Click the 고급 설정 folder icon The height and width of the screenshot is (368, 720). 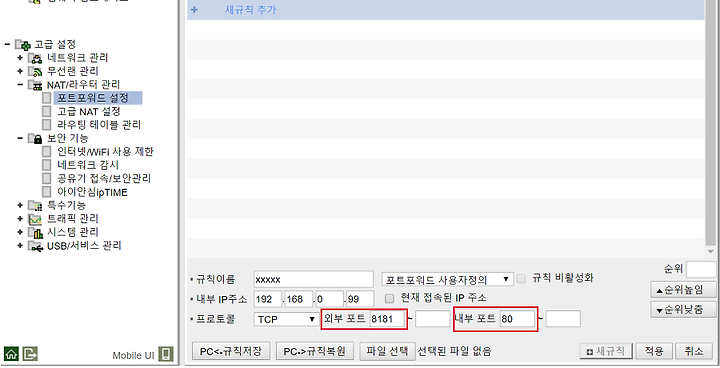pyautogui.click(x=23, y=45)
